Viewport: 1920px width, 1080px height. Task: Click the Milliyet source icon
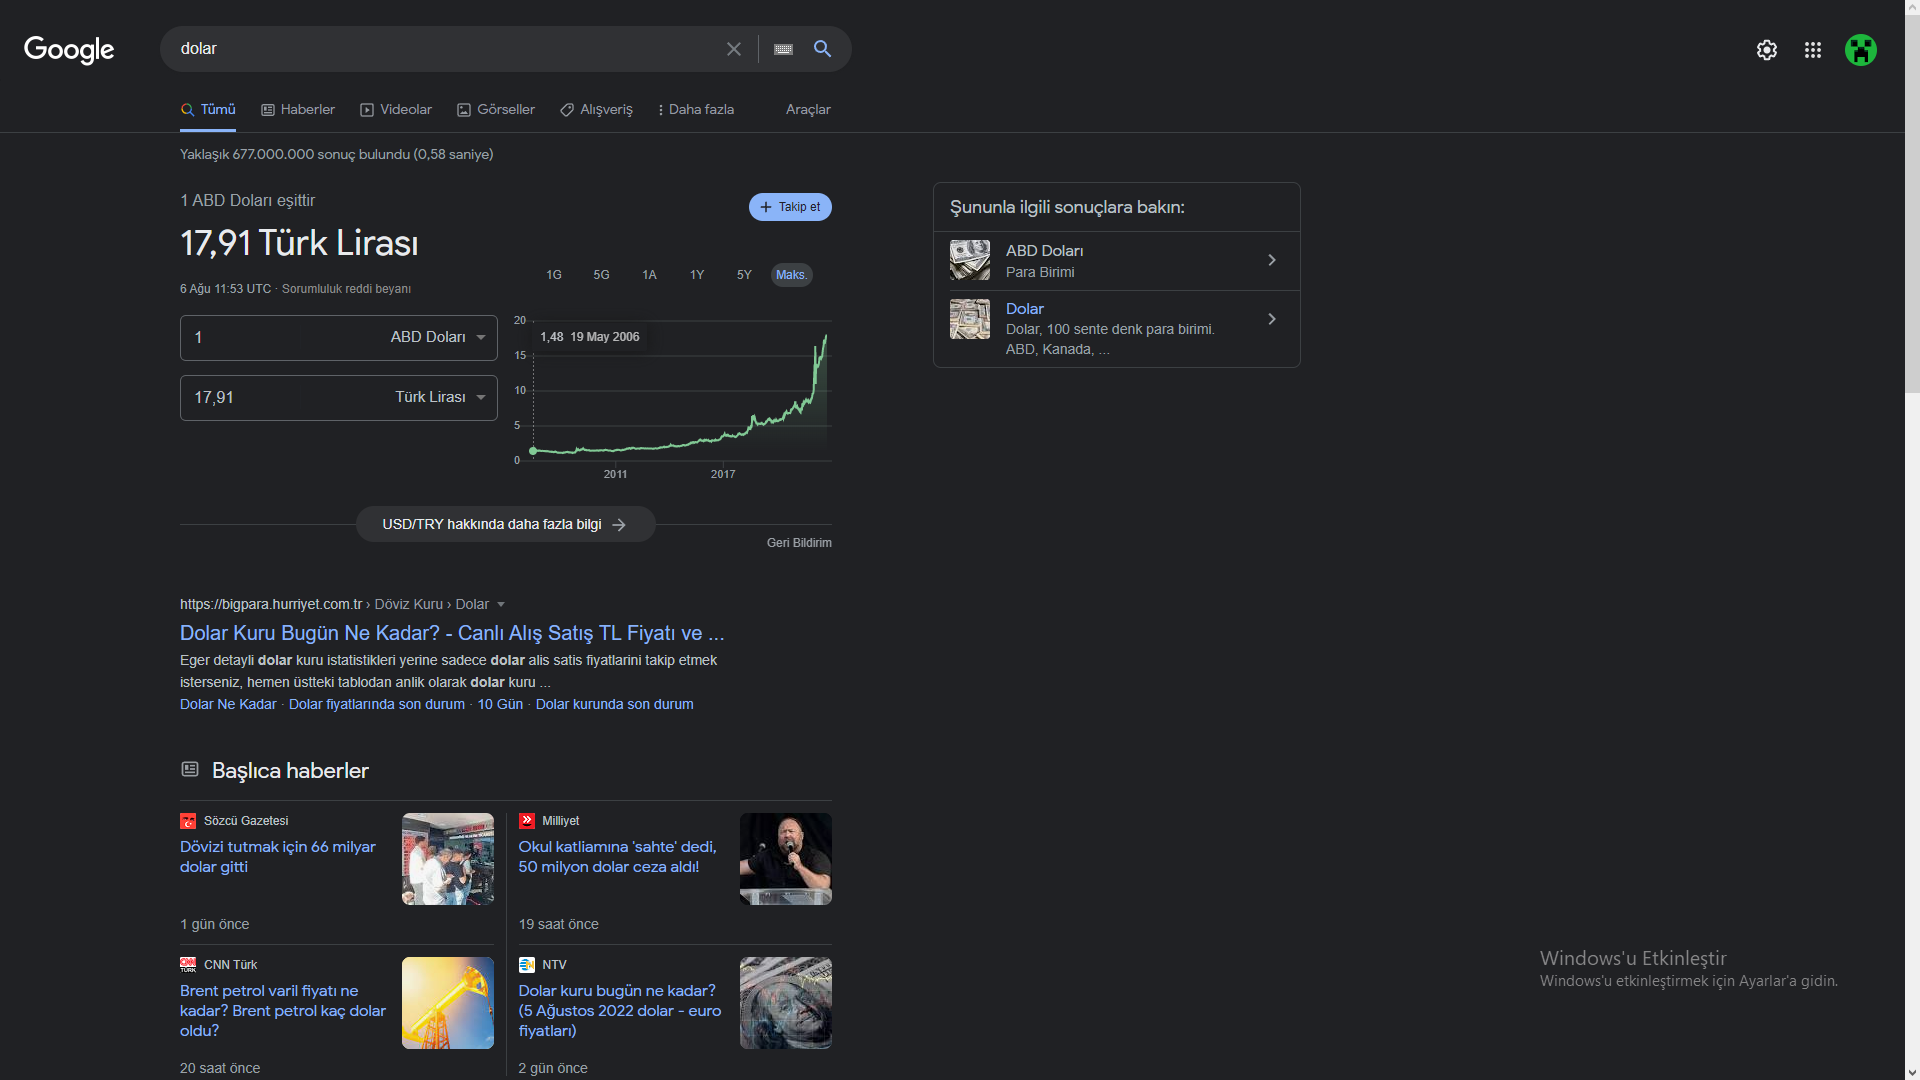point(527,821)
